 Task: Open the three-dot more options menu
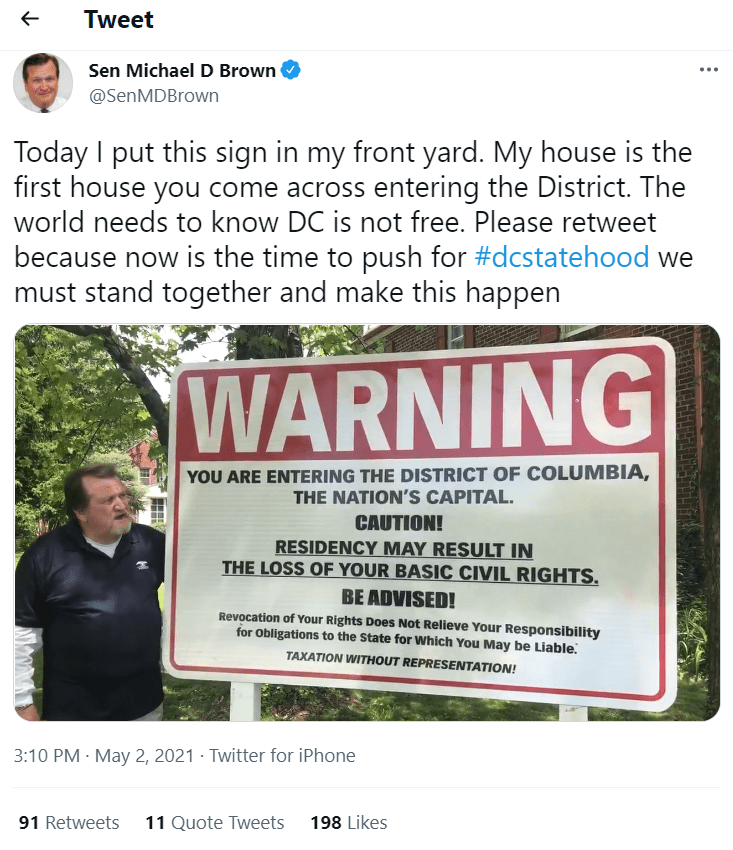708,69
